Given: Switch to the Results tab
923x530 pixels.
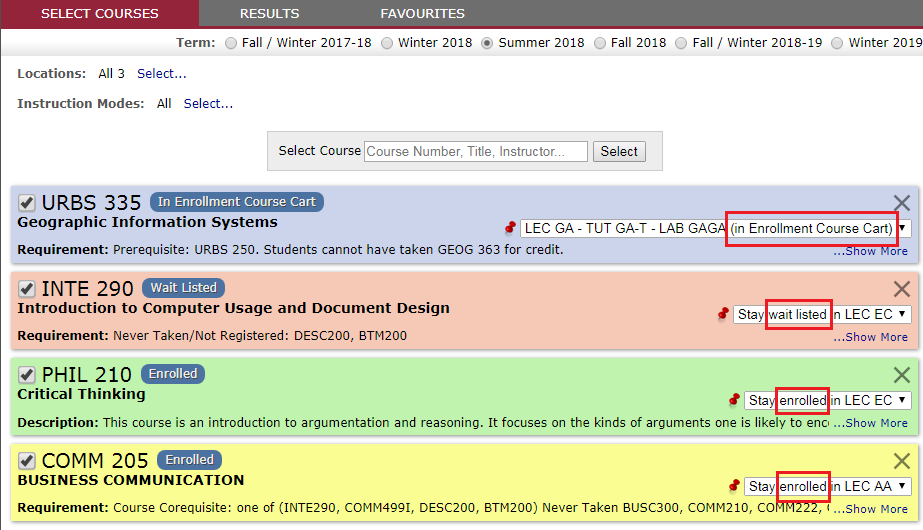Looking at the screenshot, I should [269, 14].
